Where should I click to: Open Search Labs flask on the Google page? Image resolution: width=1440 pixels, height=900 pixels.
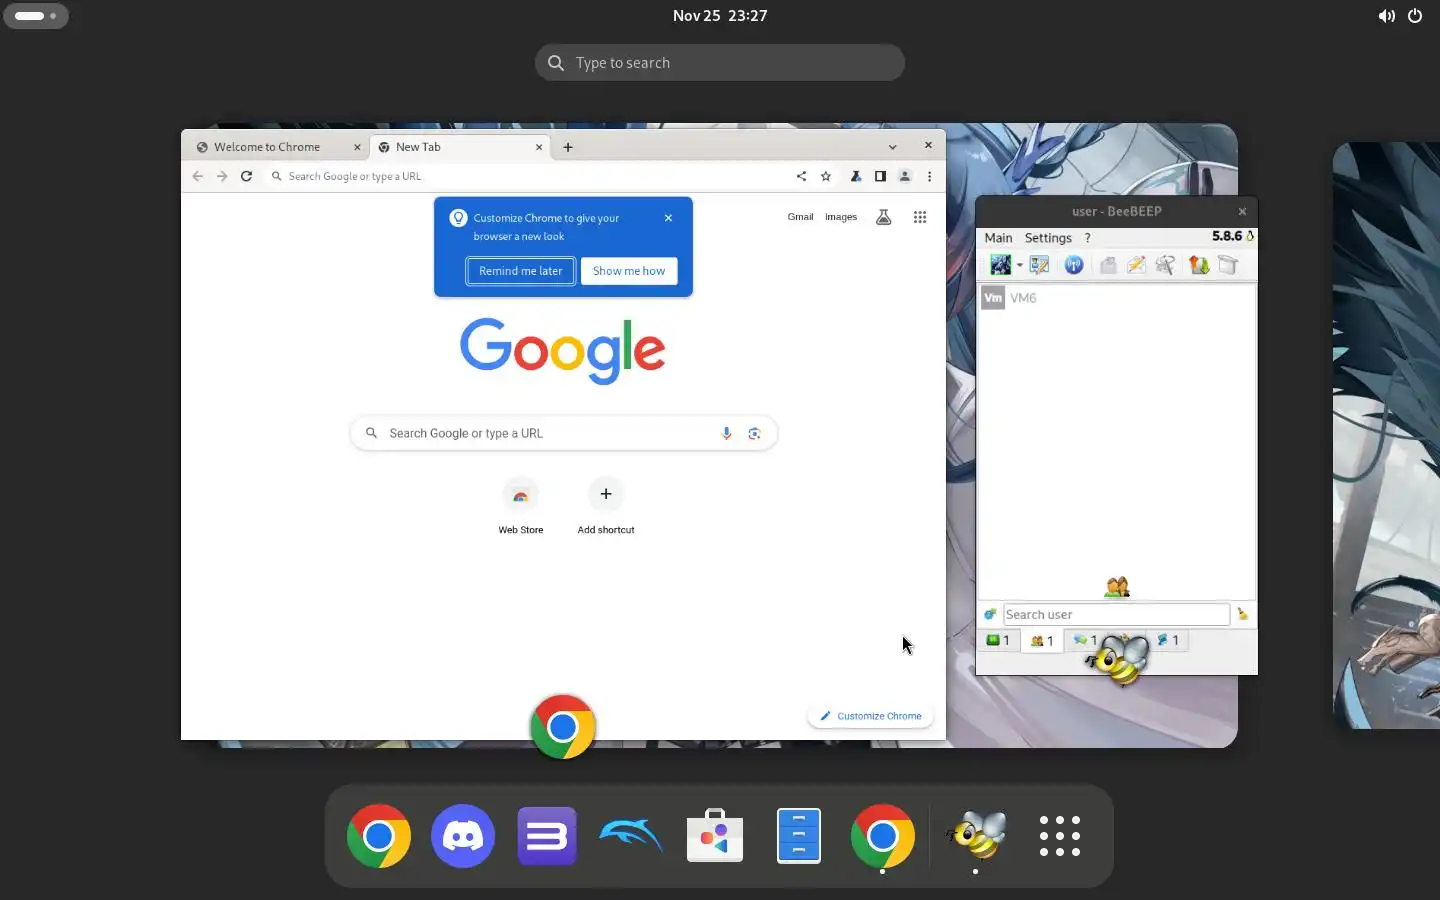coord(884,217)
